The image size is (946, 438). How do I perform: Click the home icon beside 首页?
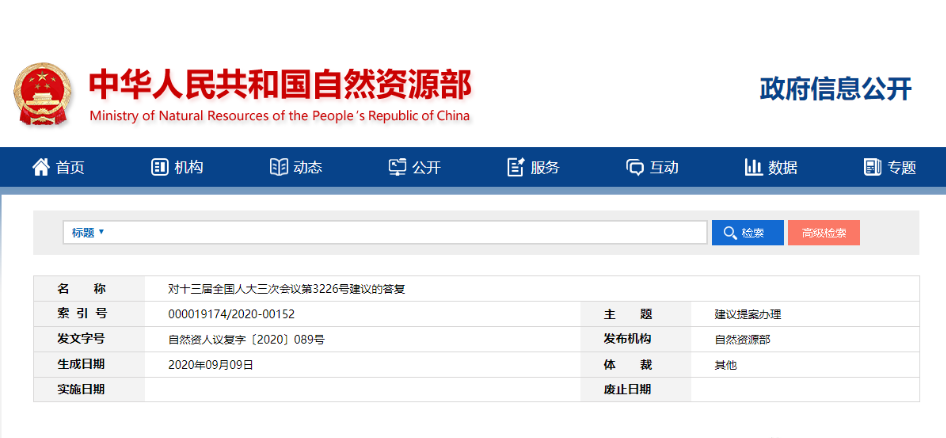[x=41, y=167]
